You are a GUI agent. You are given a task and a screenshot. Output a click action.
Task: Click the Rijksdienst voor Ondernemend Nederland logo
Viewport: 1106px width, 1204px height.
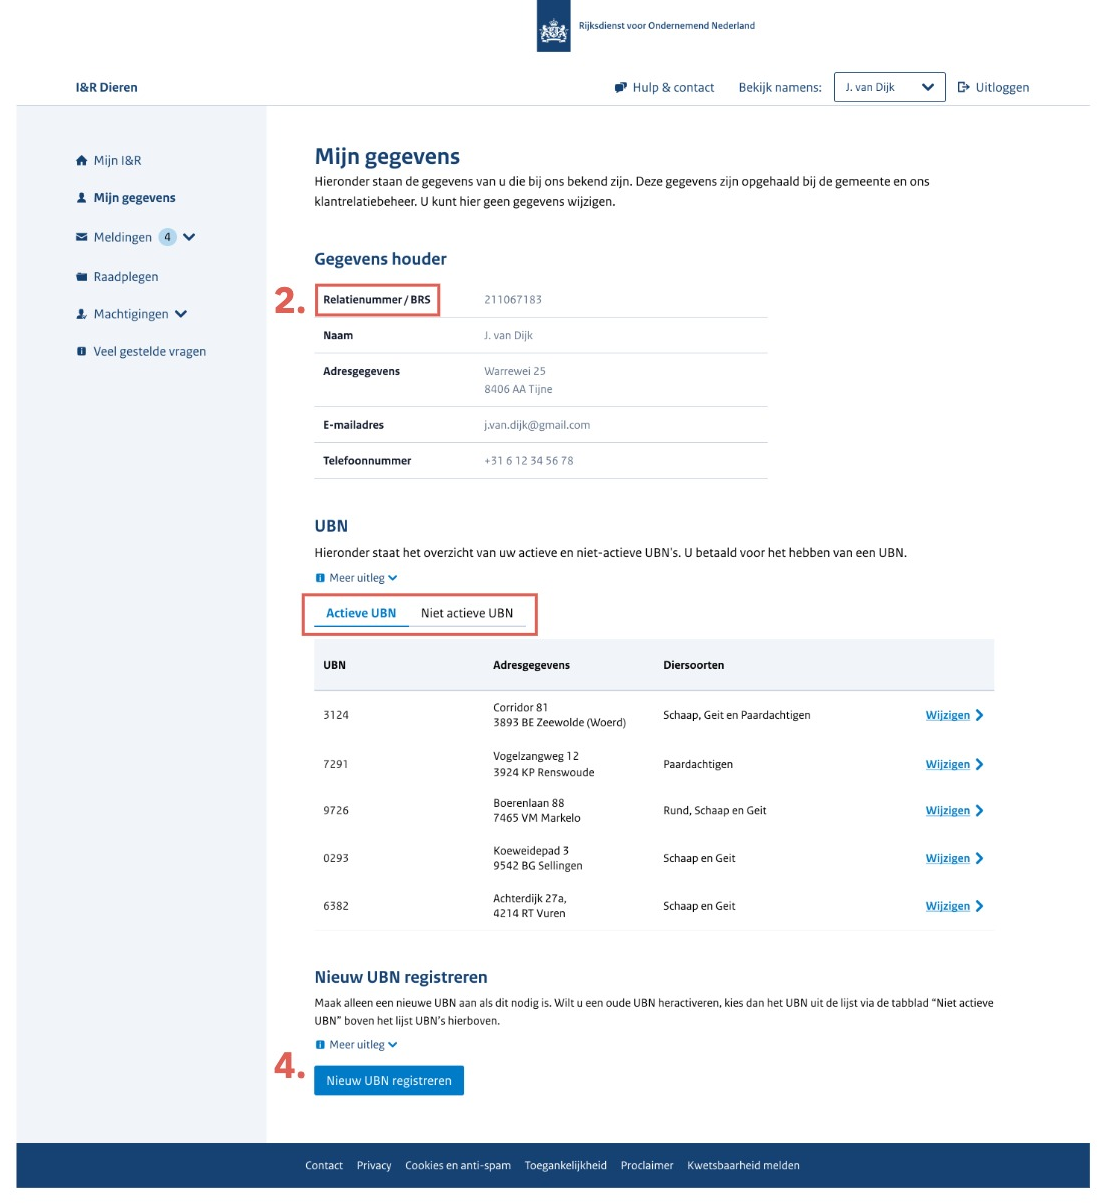tap(553, 26)
